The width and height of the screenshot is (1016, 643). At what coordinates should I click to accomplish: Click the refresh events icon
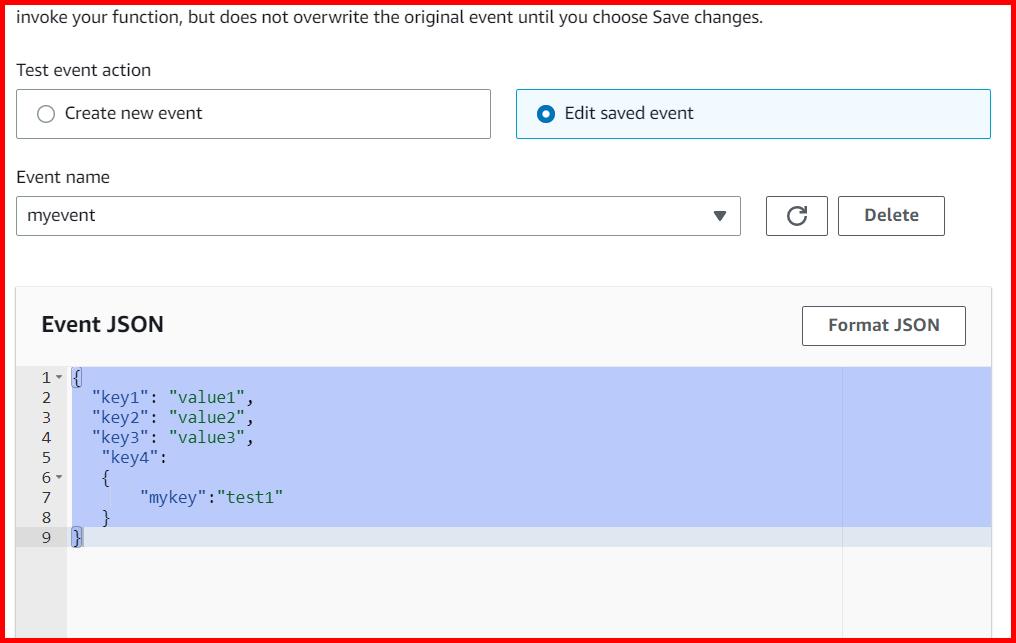pyautogui.click(x=796, y=215)
